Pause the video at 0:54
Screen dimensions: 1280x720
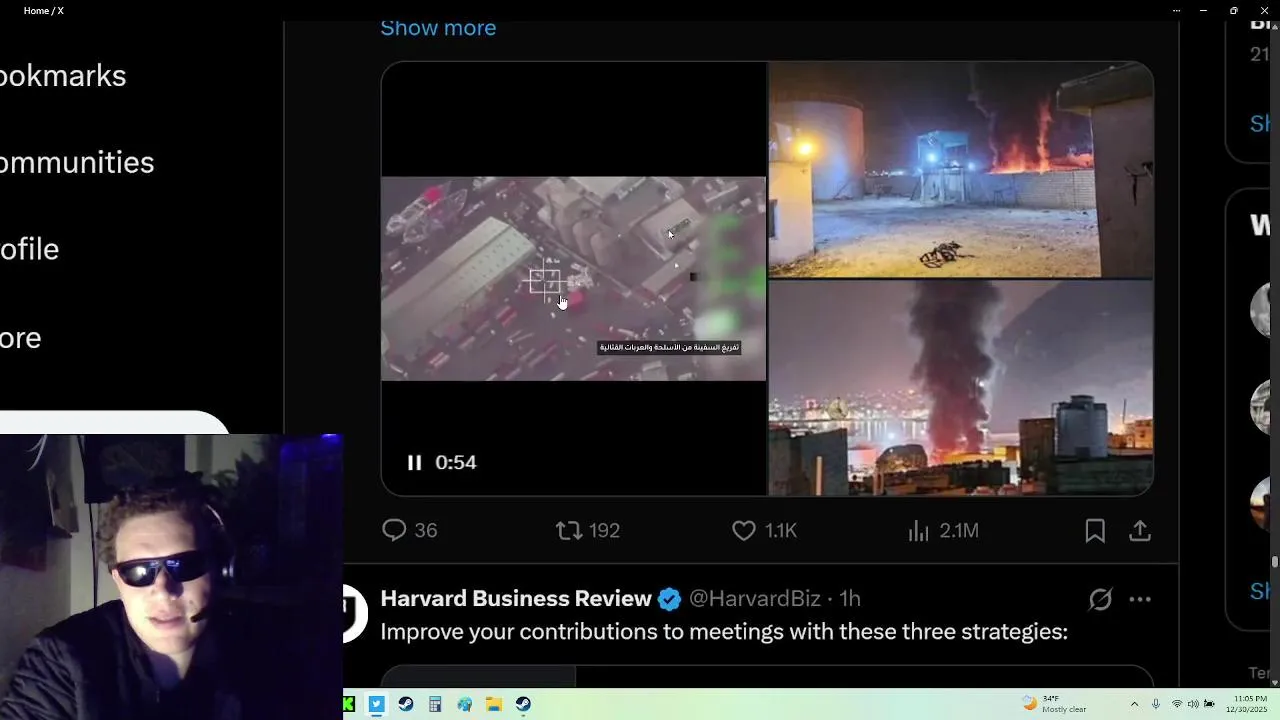(414, 462)
